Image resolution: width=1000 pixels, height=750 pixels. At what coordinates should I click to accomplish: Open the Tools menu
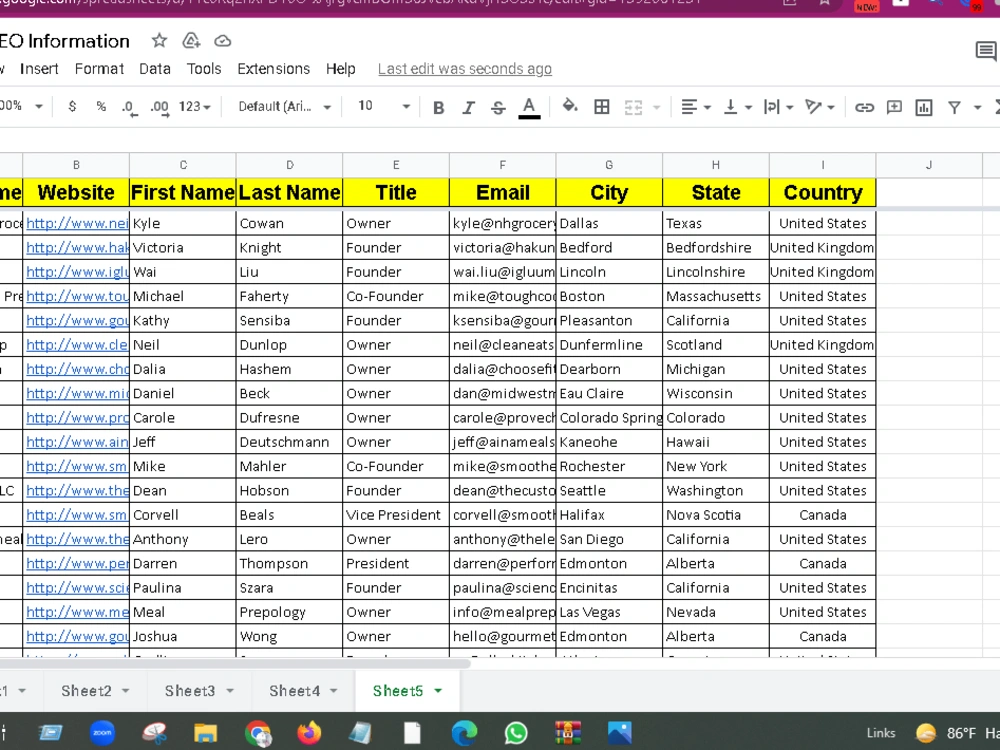coord(204,69)
